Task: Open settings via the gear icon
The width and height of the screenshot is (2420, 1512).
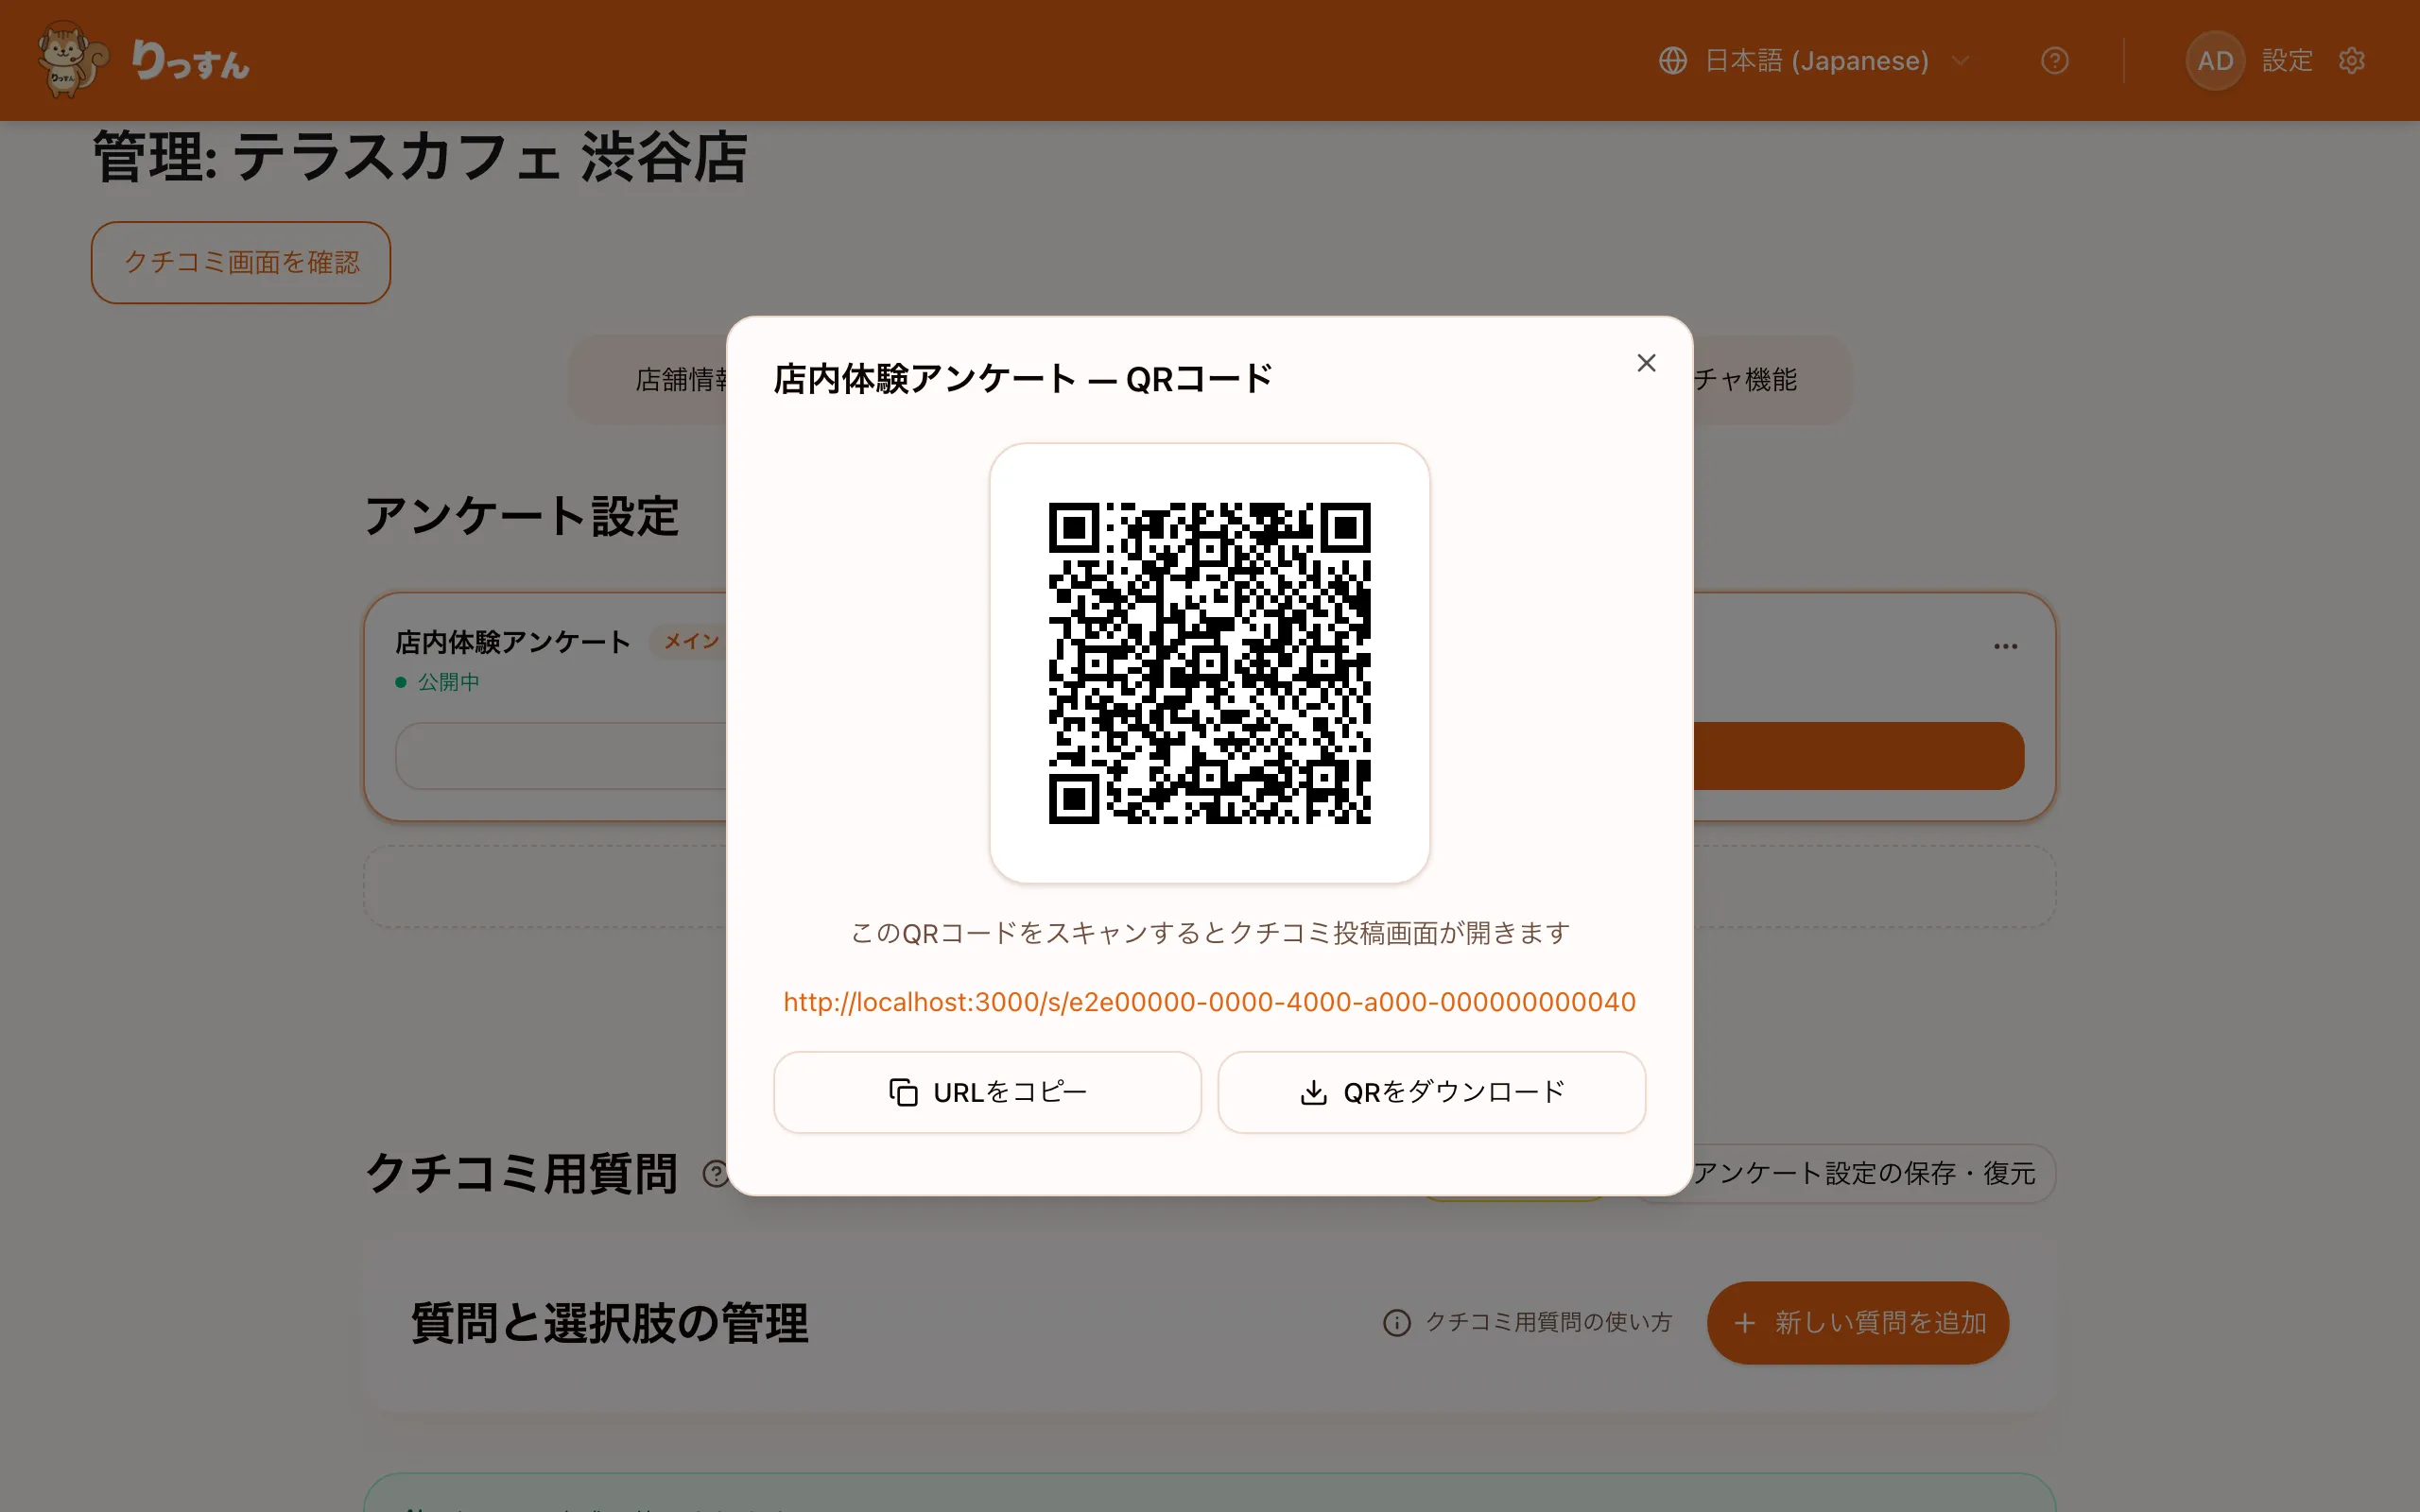Action: [x=2352, y=61]
